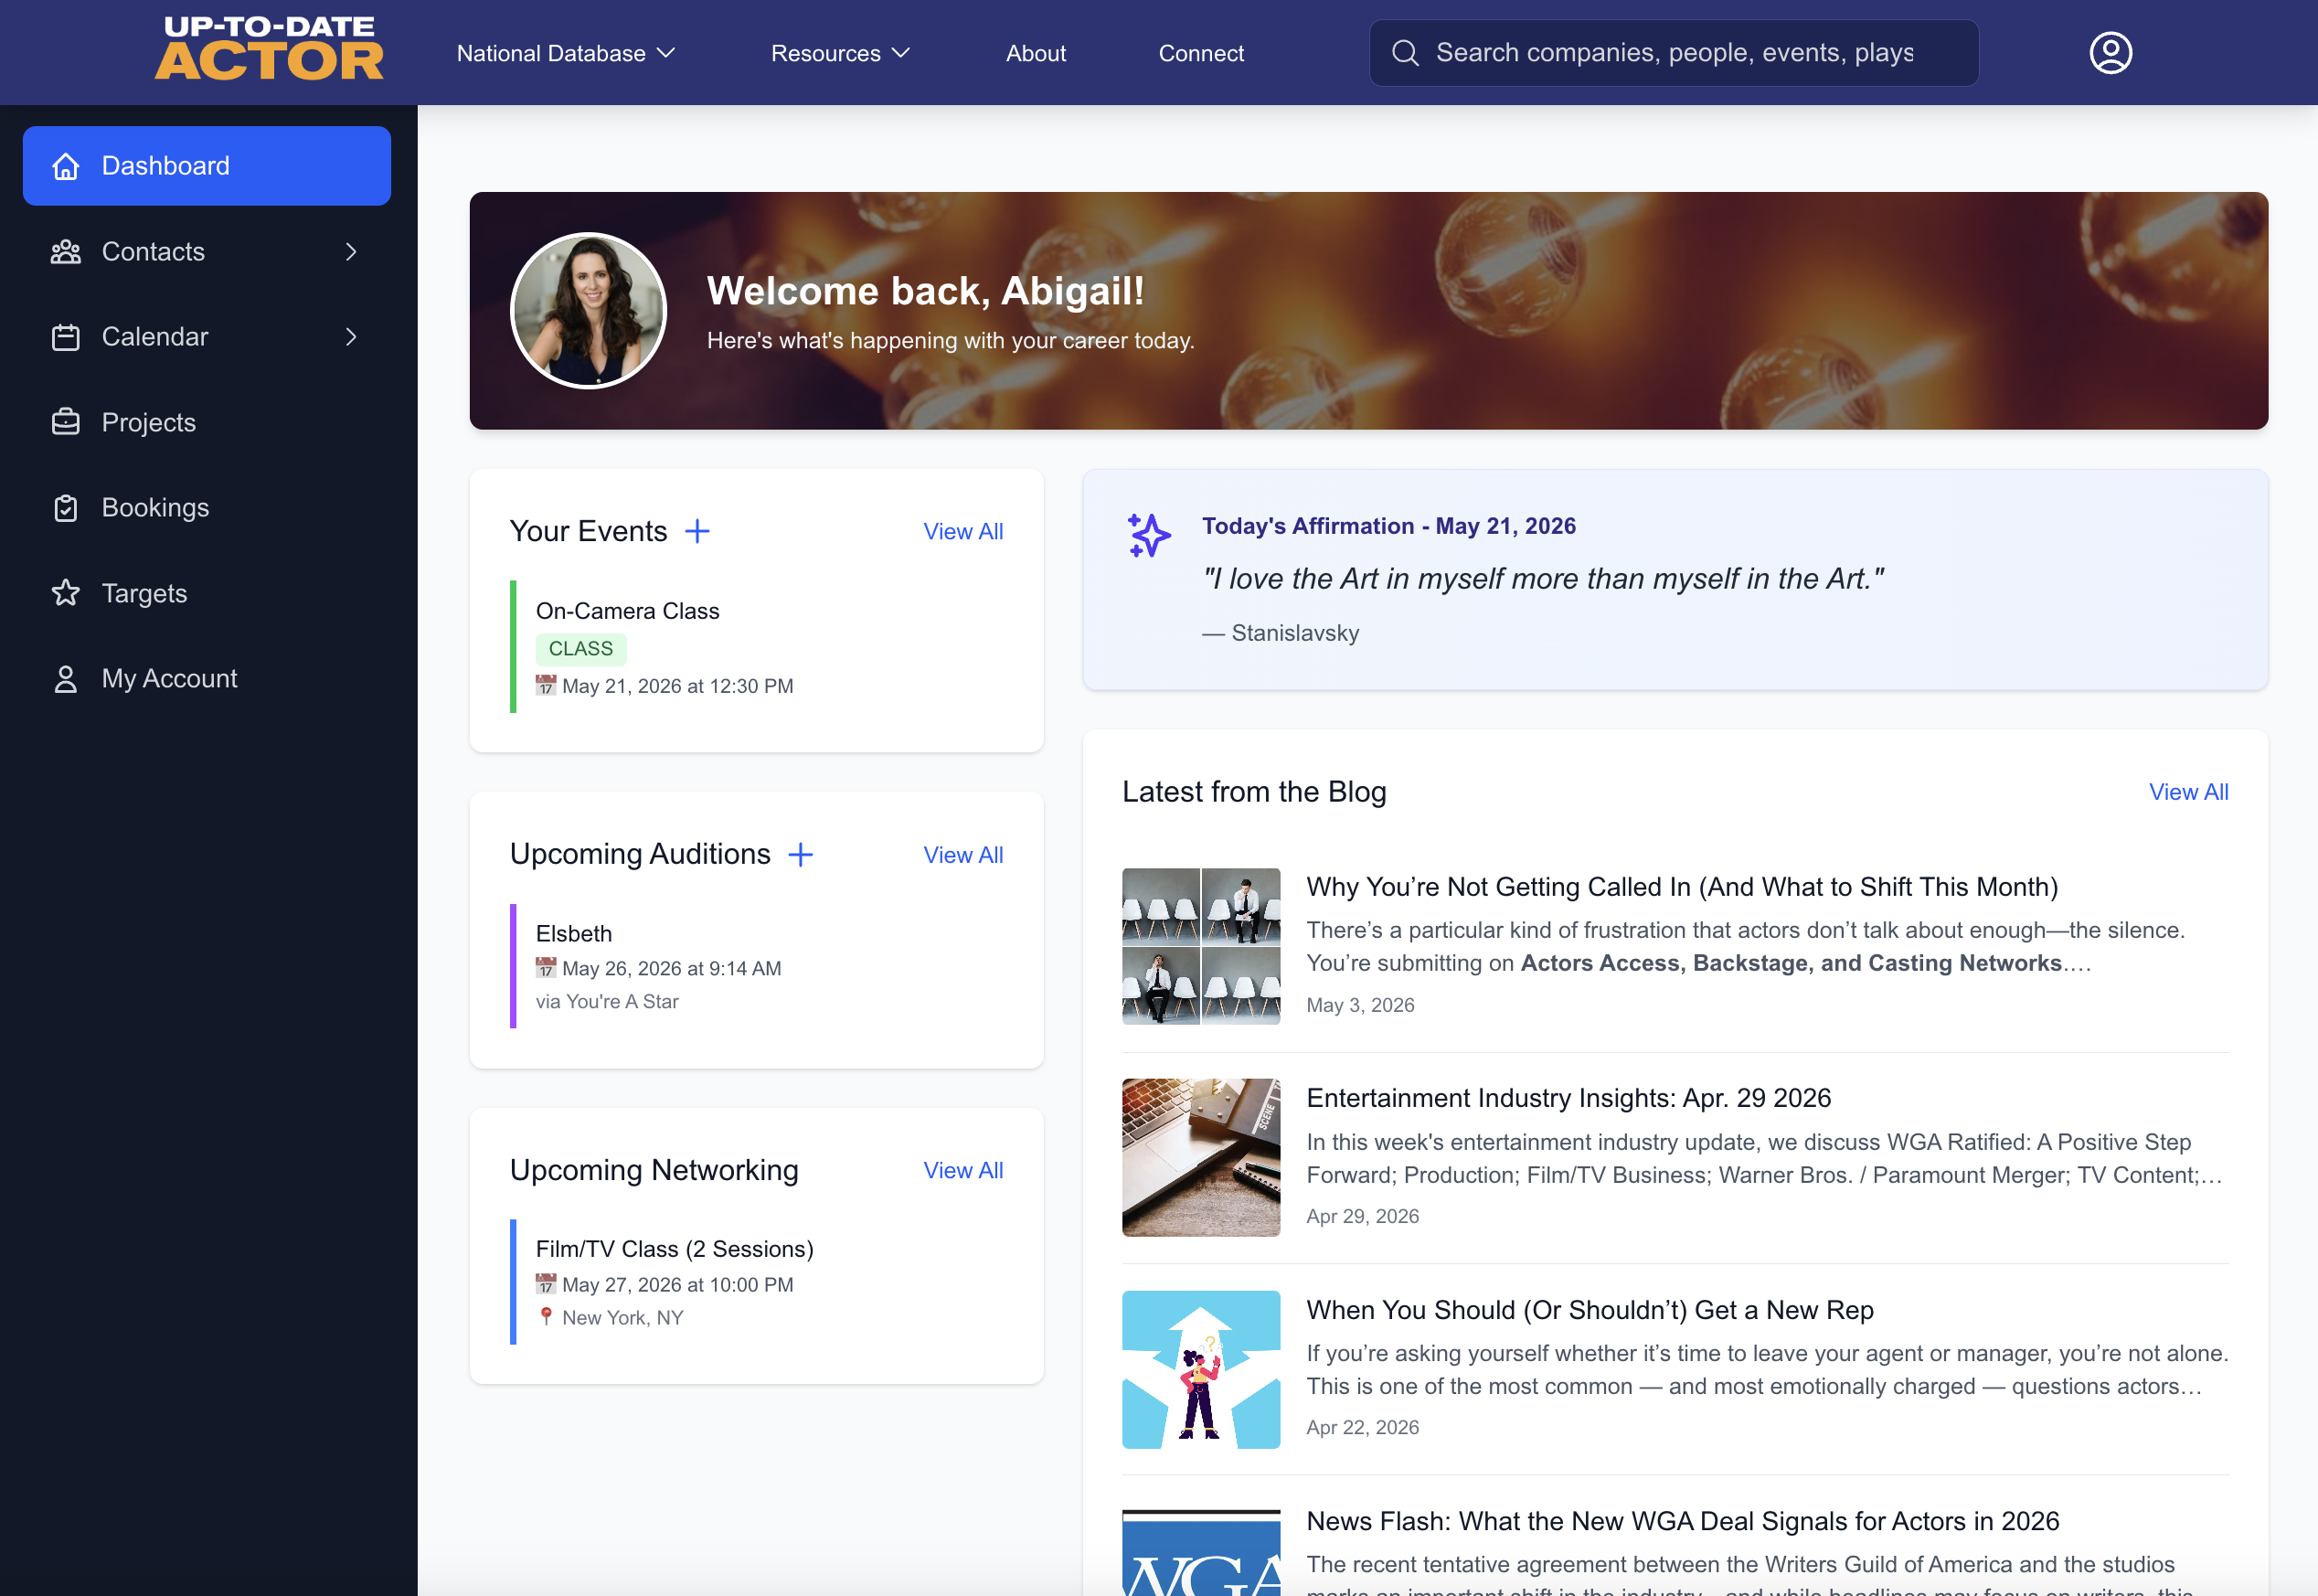Viewport: 2318px width, 1596px height.
Task: Click Today's Affirmation heading
Action: click(1389, 526)
